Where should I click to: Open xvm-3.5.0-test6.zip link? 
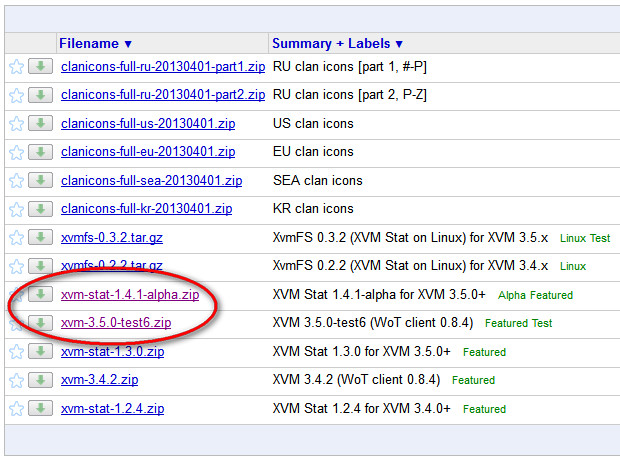click(116, 323)
